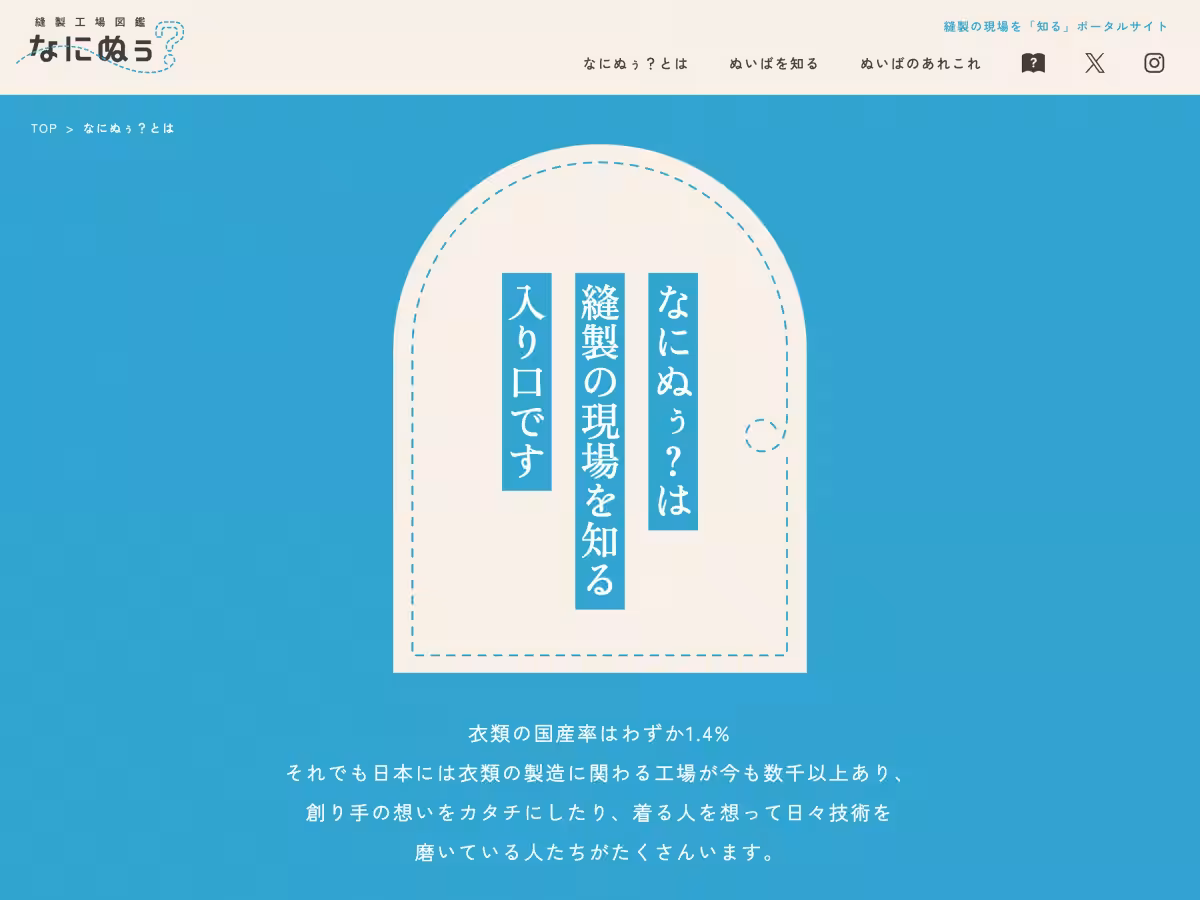This screenshot has height=900, width=1200.
Task: Go to ぬいばを知る menu item
Action: click(774, 63)
